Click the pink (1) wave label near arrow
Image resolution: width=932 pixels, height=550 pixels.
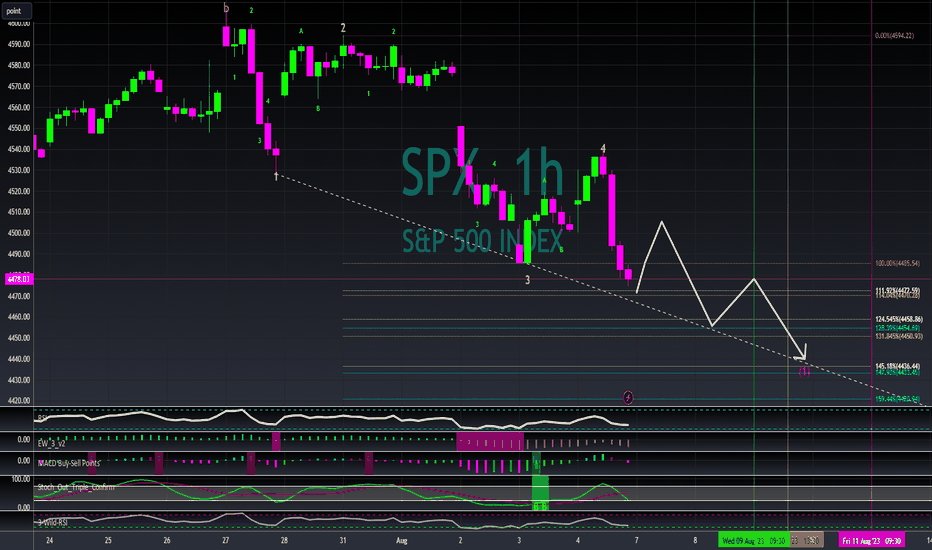tap(804, 372)
